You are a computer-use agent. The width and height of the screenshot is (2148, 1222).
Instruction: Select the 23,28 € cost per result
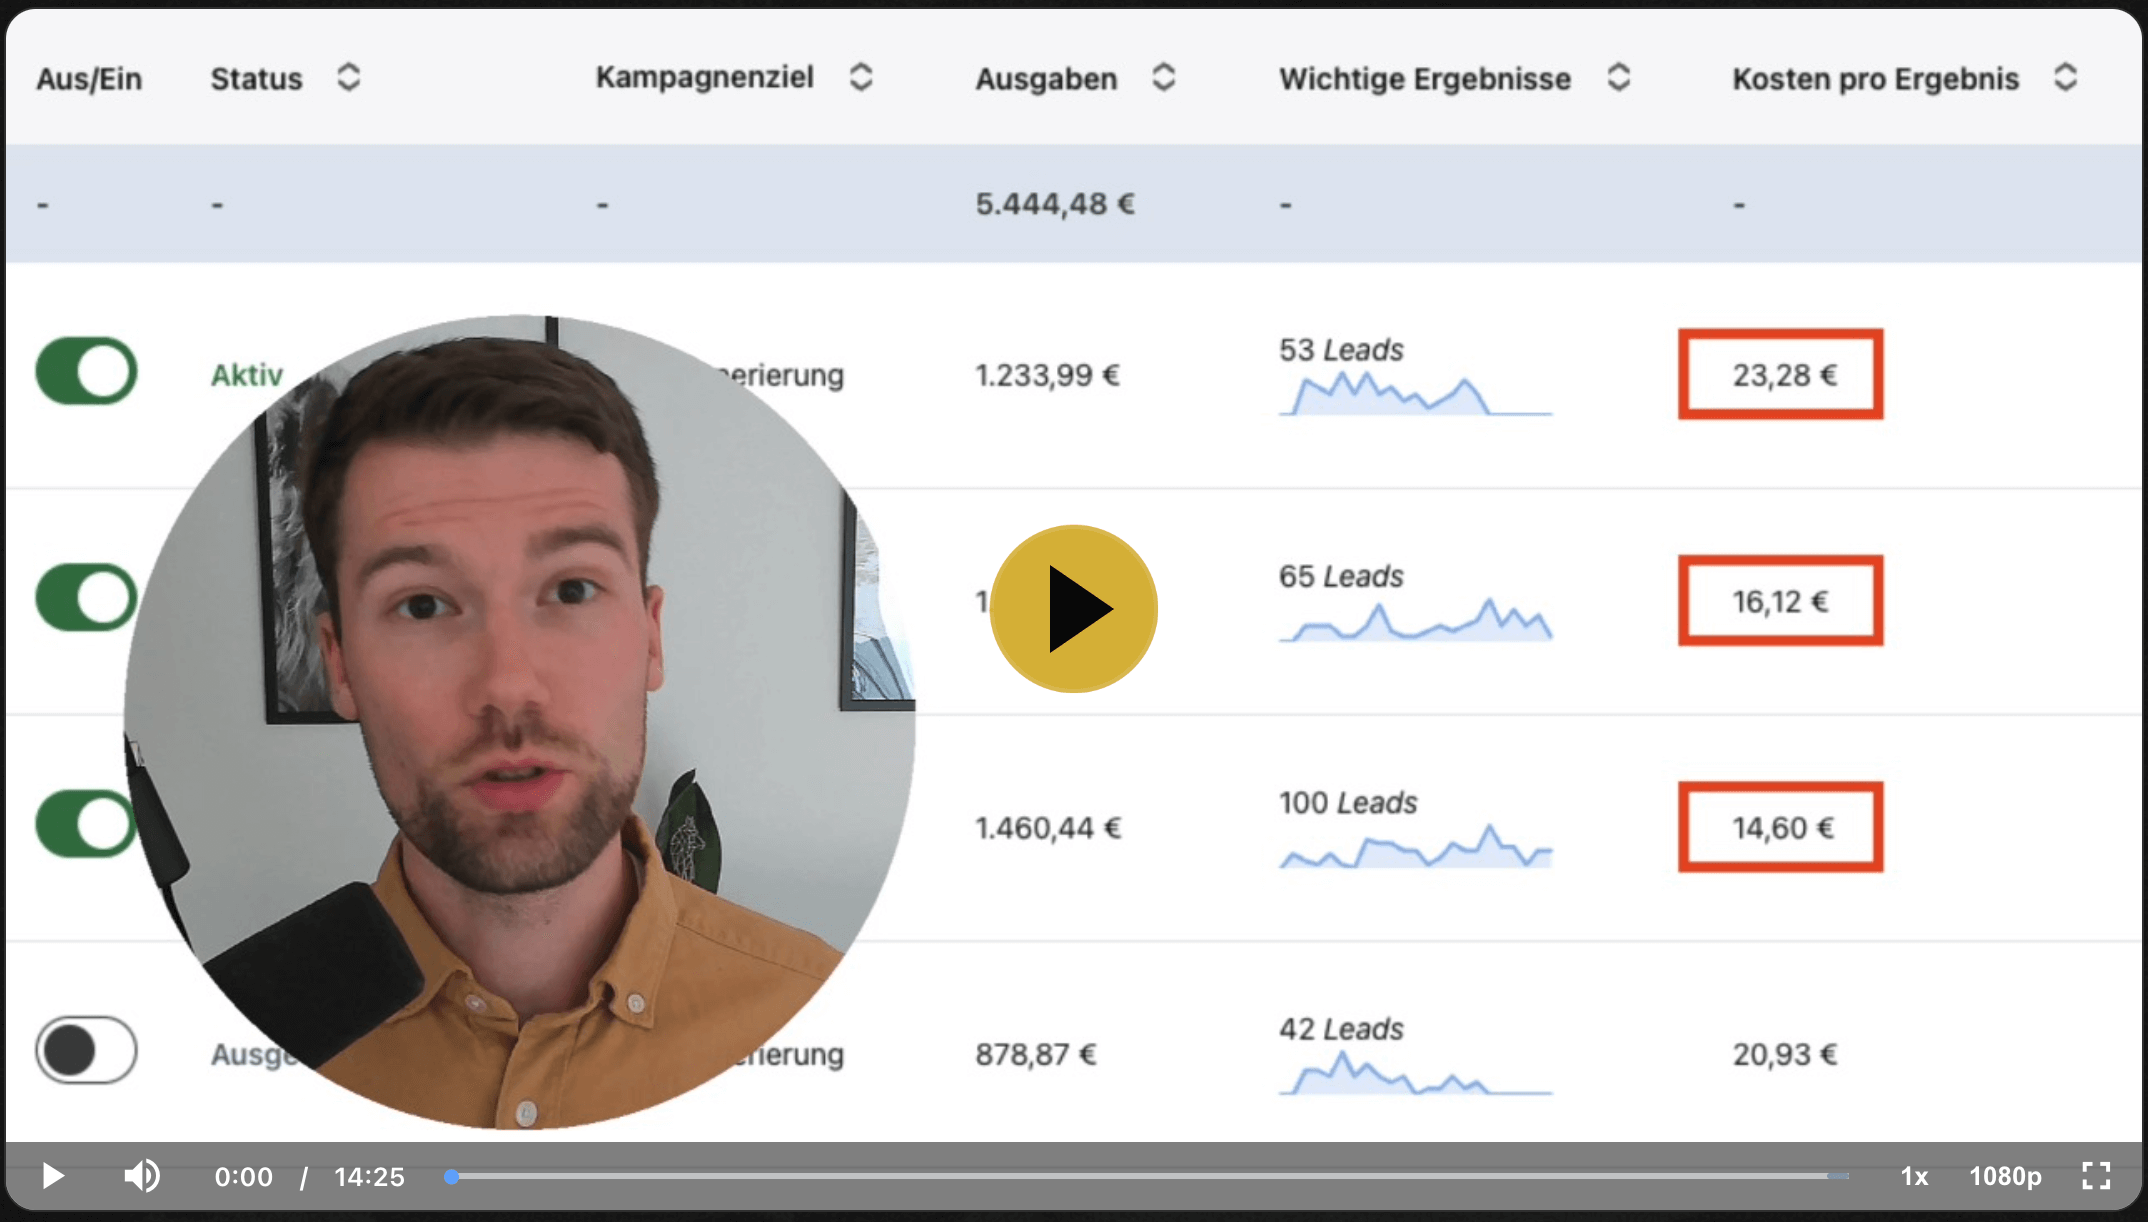(1785, 375)
